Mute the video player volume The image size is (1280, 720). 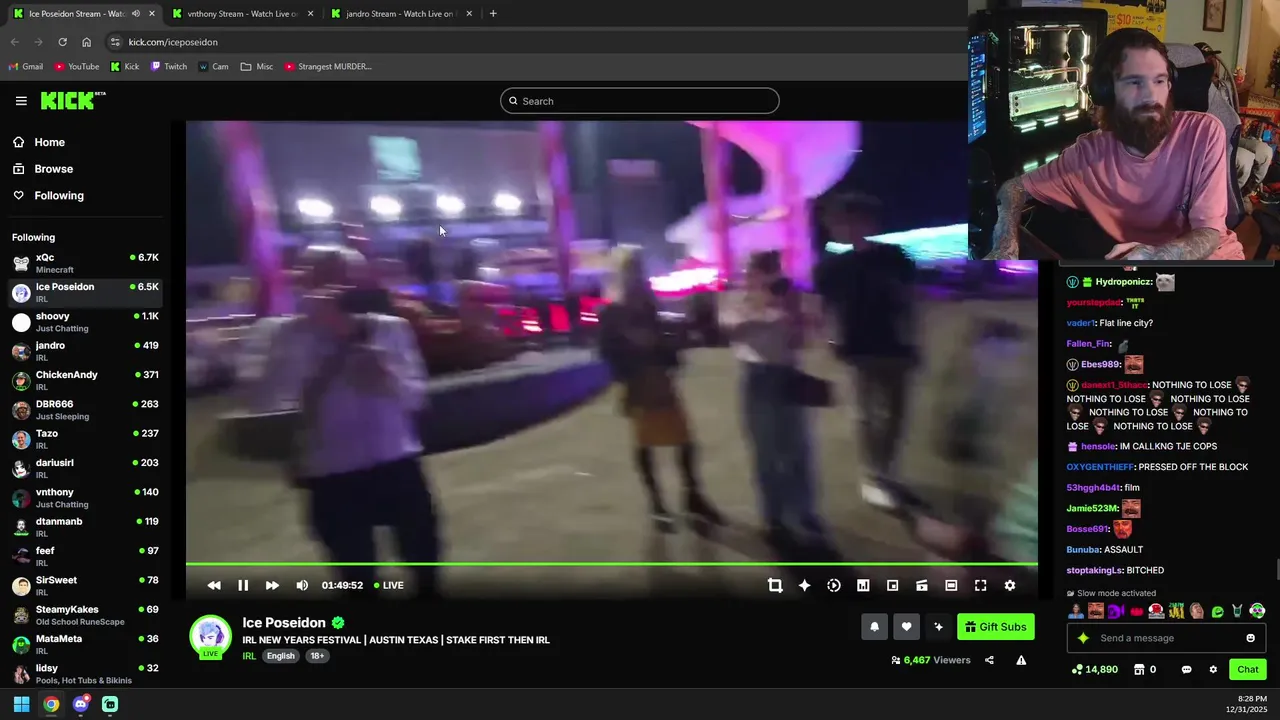(x=302, y=585)
